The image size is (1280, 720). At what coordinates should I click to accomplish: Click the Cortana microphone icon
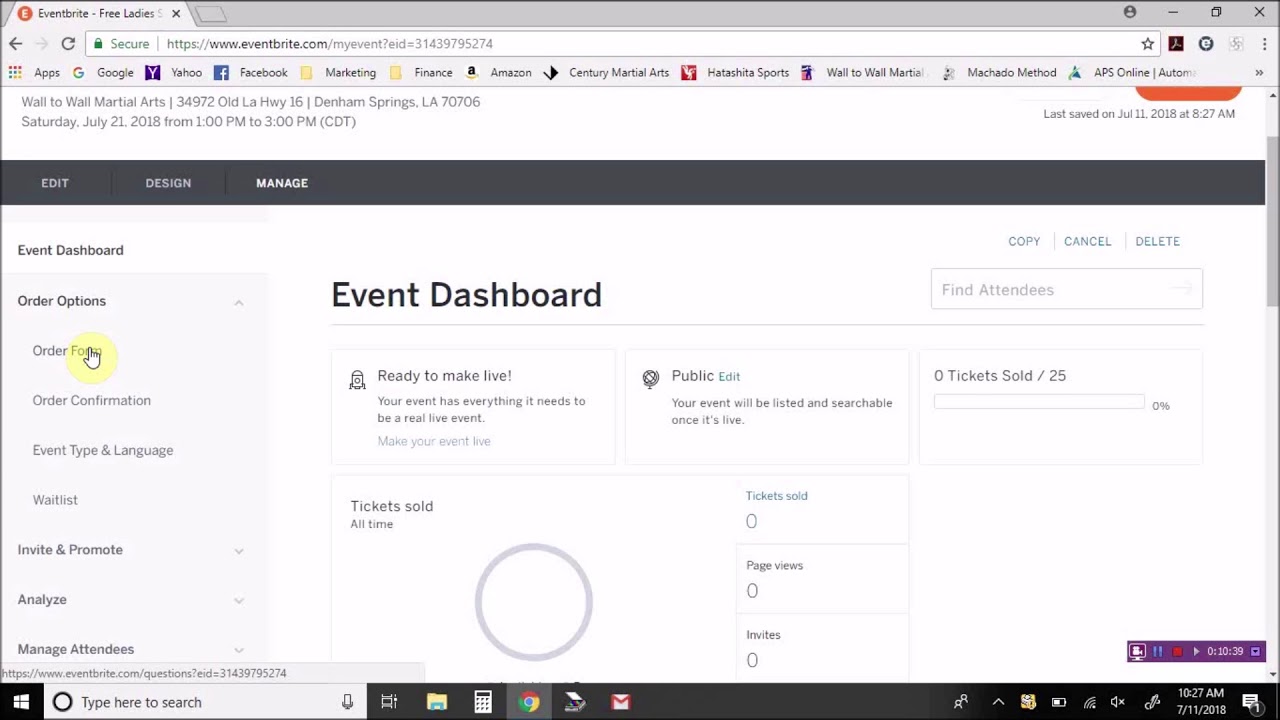tap(347, 702)
